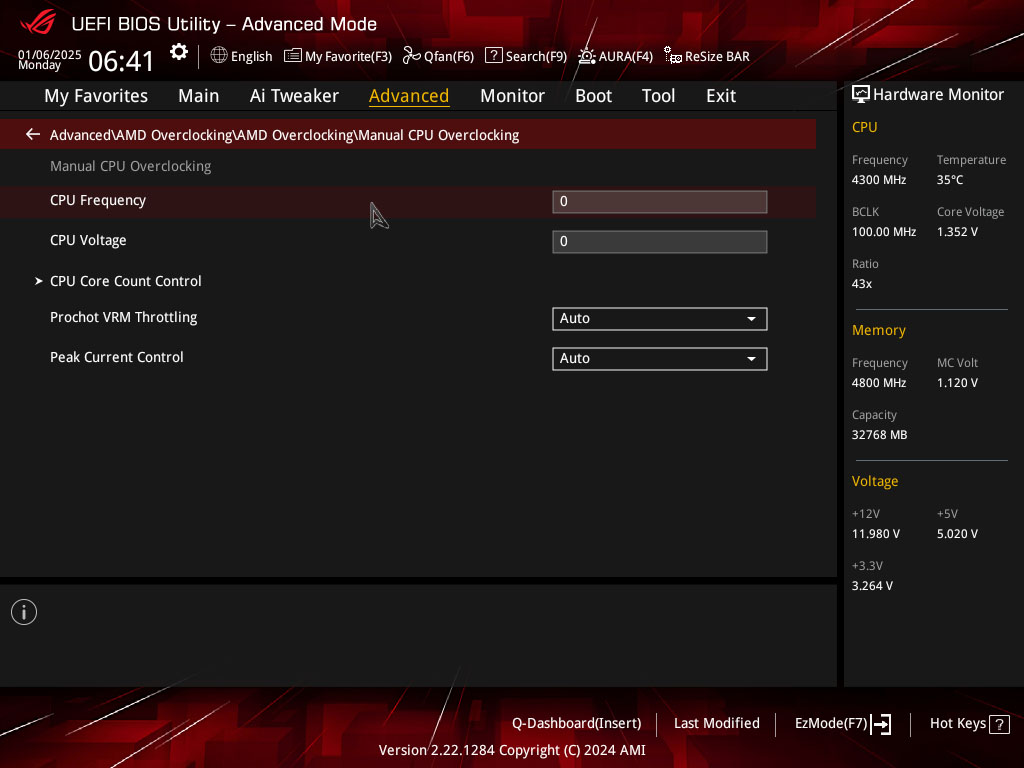This screenshot has height=768, width=1024.
Task: Click the 4300 MHz CPU frequency value
Action: [x=879, y=180]
